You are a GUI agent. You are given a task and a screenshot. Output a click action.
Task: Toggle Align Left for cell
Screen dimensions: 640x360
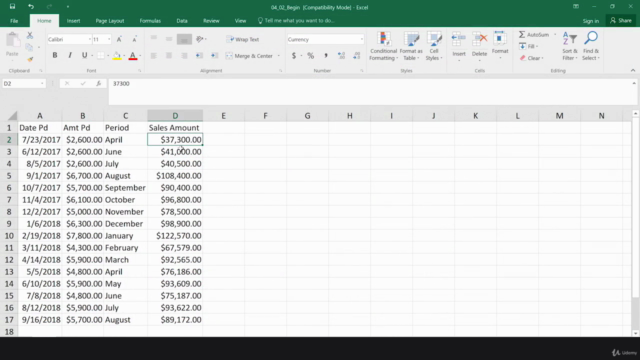point(153,56)
